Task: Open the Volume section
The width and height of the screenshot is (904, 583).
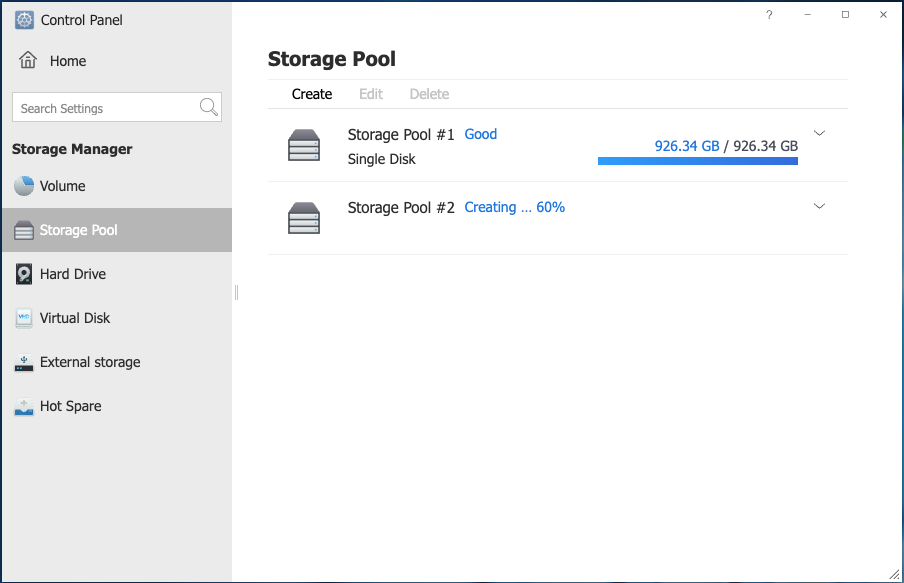Action: click(x=117, y=186)
